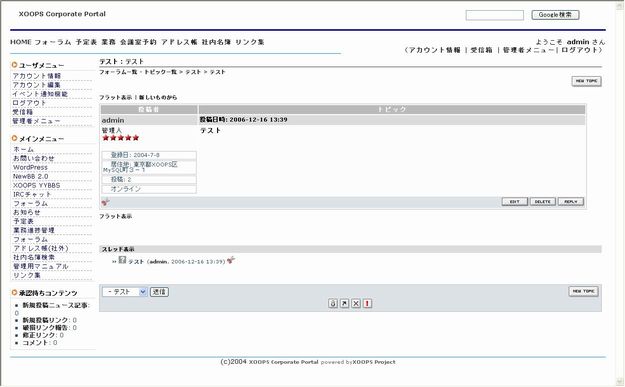Open 予定表 in main menu sidebar
Screen dimensions: 625x387
(x=24, y=221)
